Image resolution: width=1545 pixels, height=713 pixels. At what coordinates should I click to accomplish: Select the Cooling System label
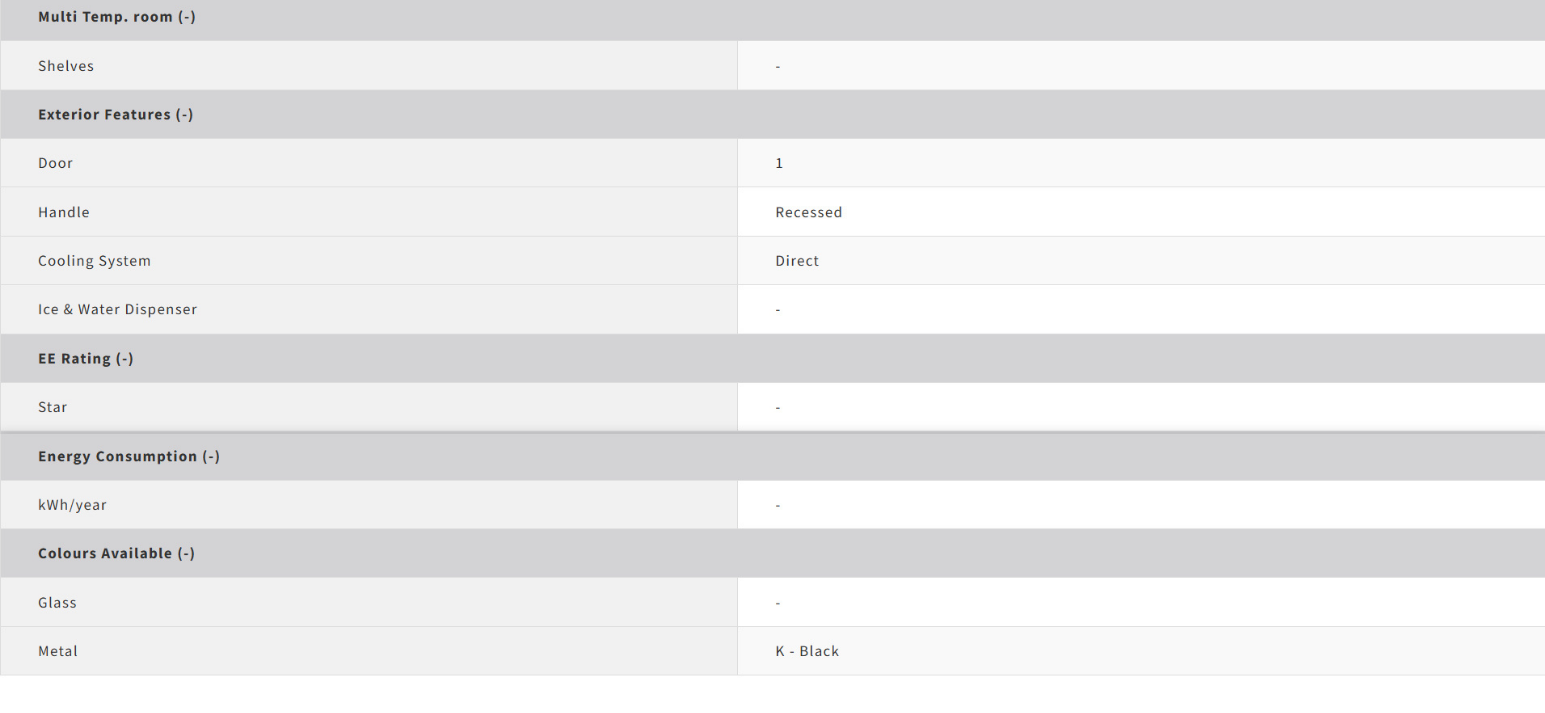(x=94, y=261)
